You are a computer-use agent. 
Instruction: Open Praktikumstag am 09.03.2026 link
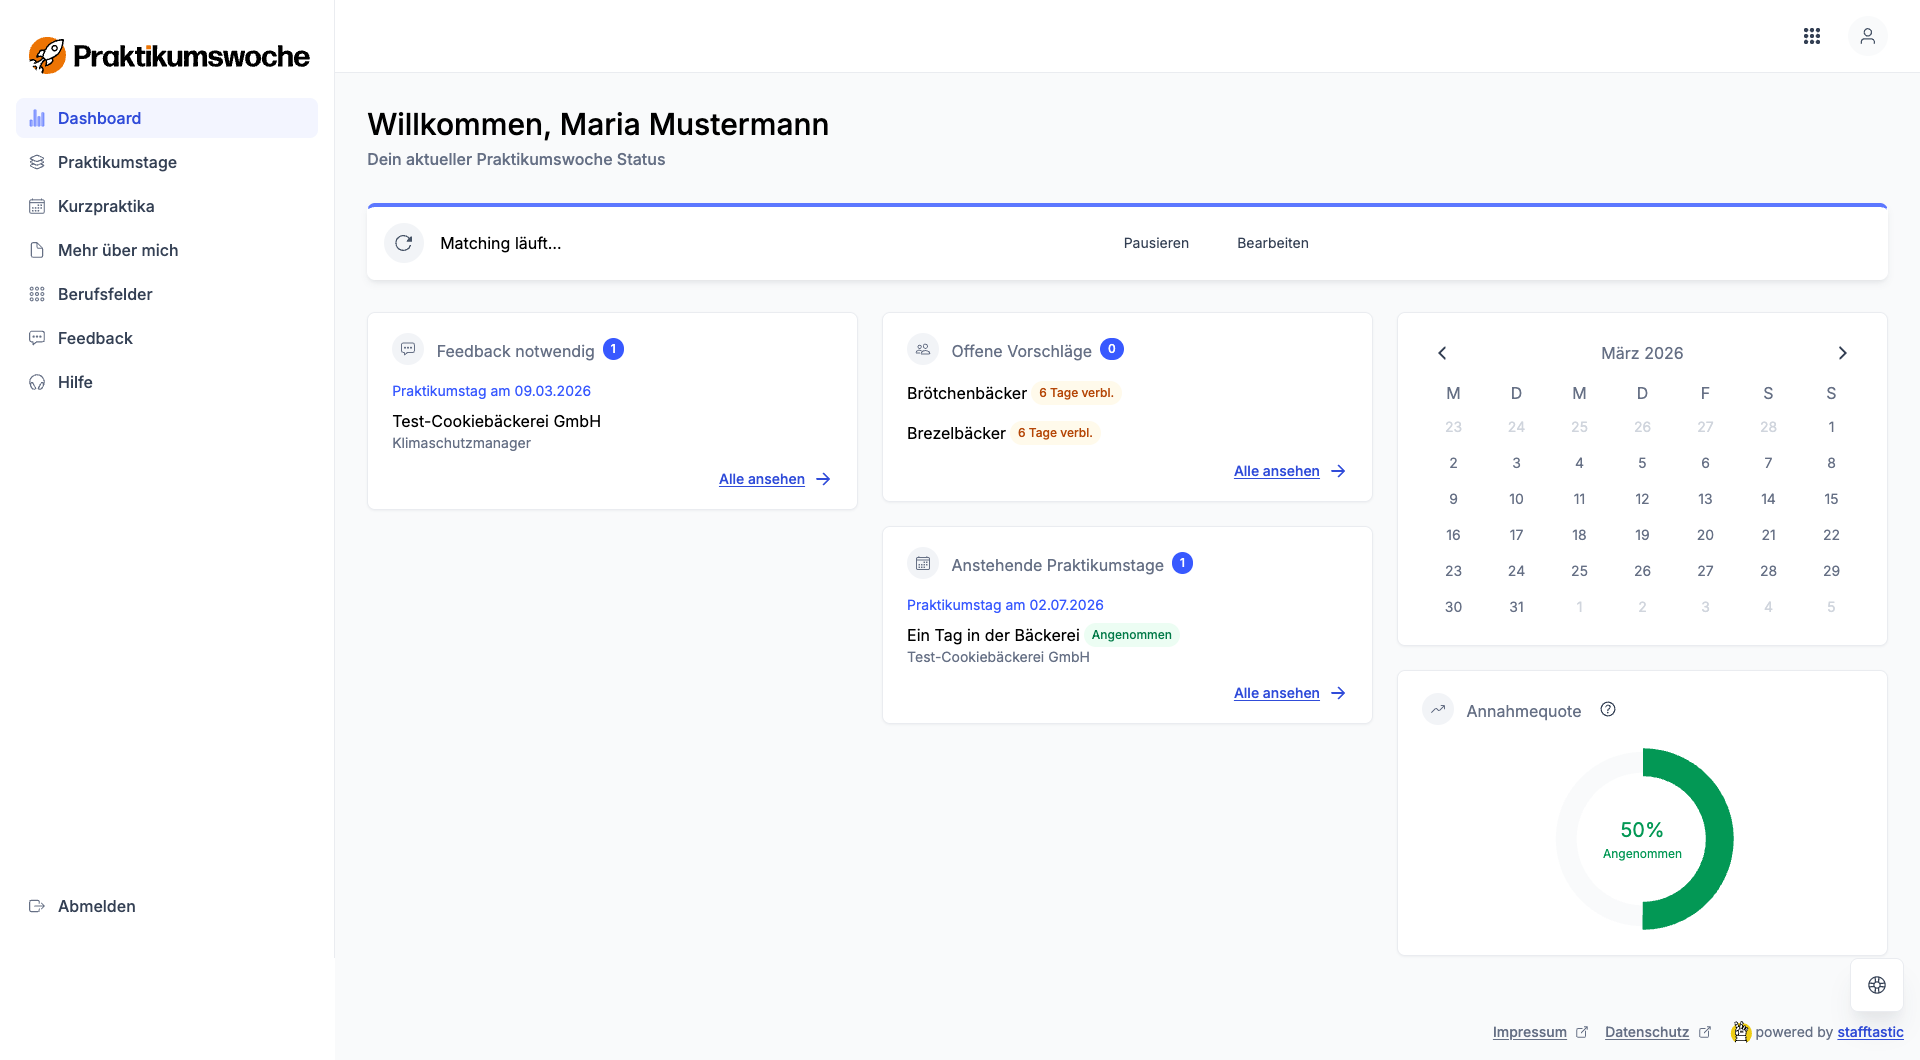click(491, 391)
